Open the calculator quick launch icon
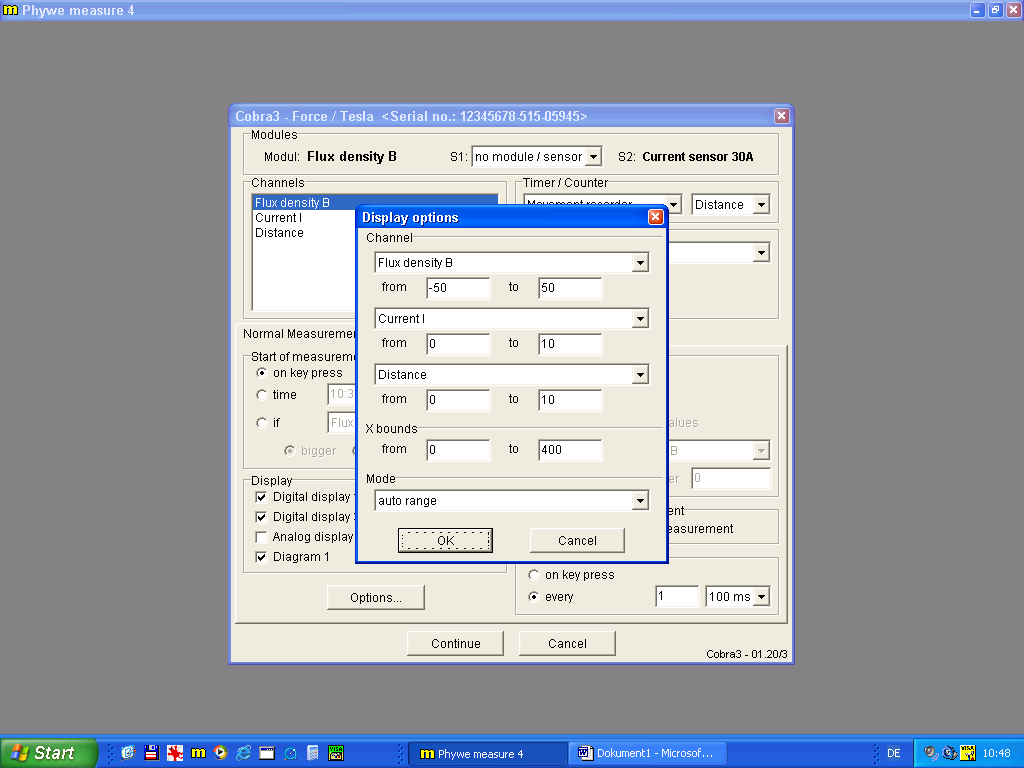The width and height of the screenshot is (1024, 768). coord(313,753)
